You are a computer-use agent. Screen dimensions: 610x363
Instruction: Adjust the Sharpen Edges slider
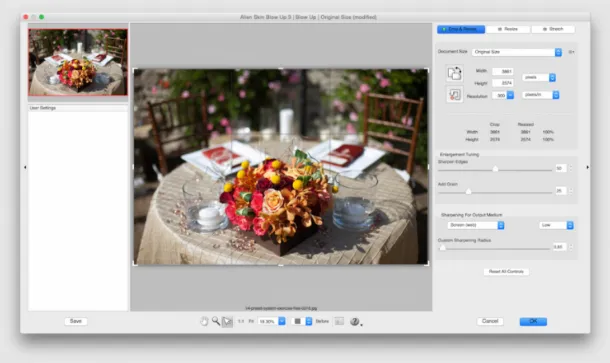pos(495,169)
